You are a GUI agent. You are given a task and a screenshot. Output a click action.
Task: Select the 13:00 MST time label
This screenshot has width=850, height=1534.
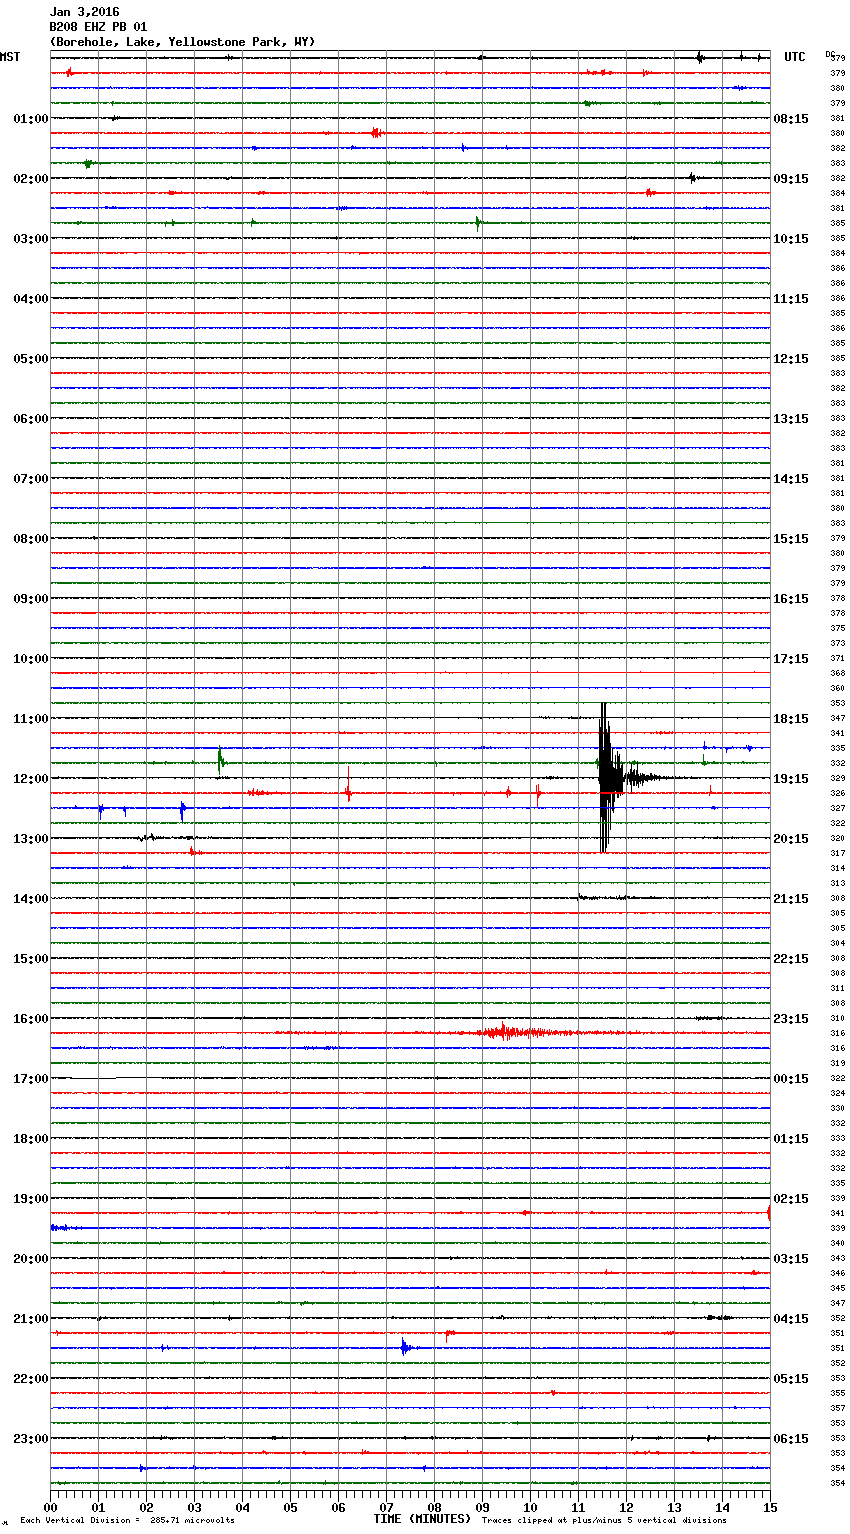[x=30, y=839]
